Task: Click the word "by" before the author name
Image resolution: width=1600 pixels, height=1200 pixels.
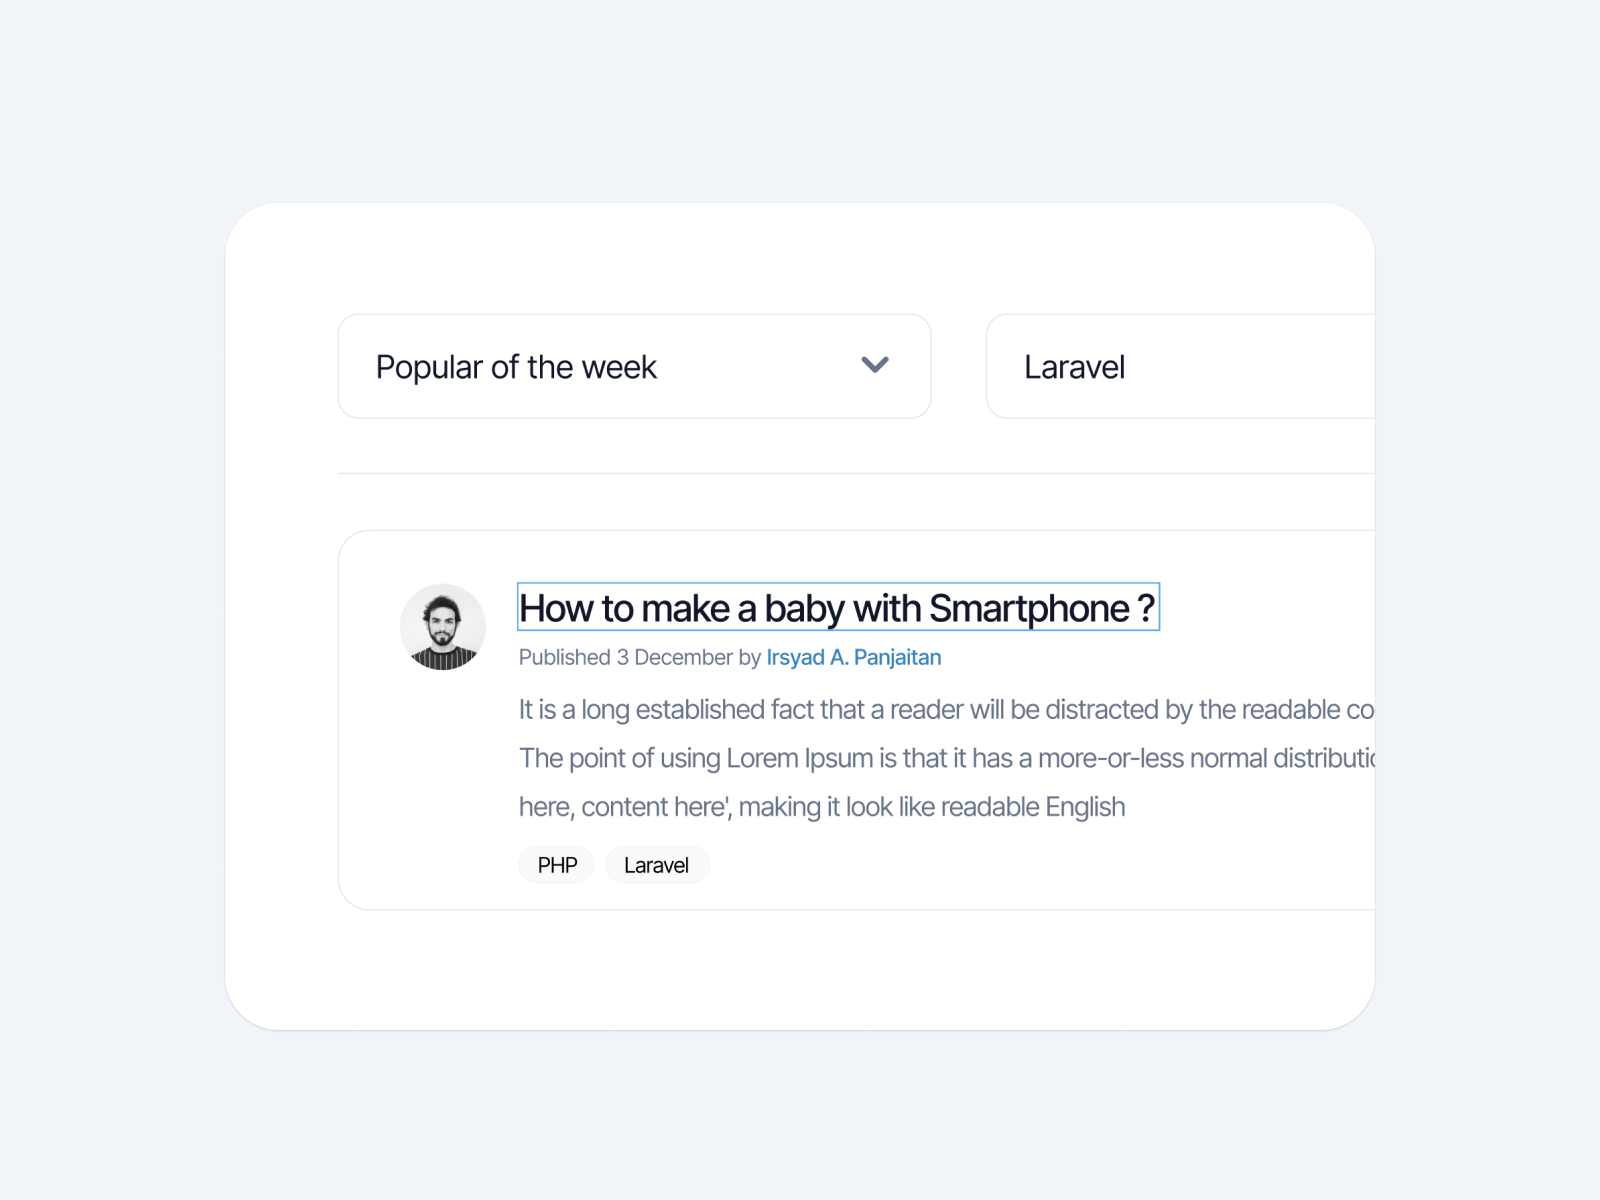Action: click(x=750, y=657)
